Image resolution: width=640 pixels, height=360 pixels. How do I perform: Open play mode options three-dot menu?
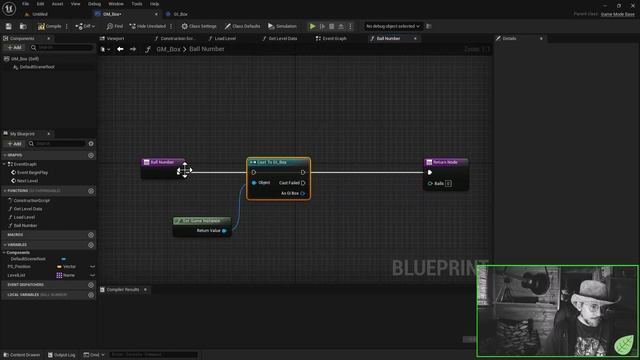click(x=350, y=26)
